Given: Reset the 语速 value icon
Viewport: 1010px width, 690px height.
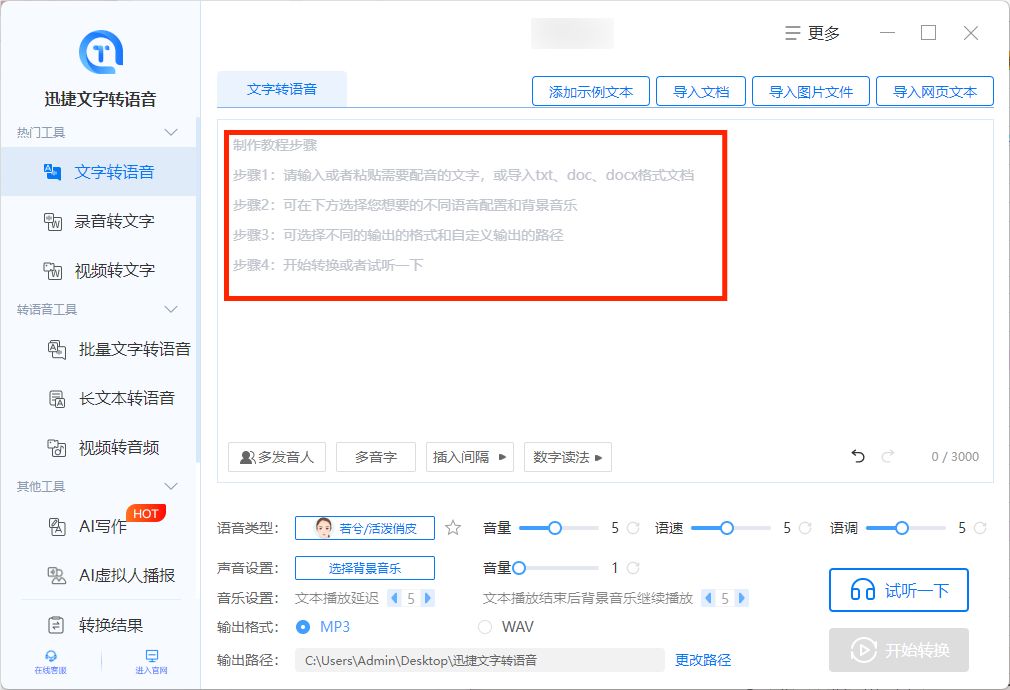Looking at the screenshot, I should [805, 528].
